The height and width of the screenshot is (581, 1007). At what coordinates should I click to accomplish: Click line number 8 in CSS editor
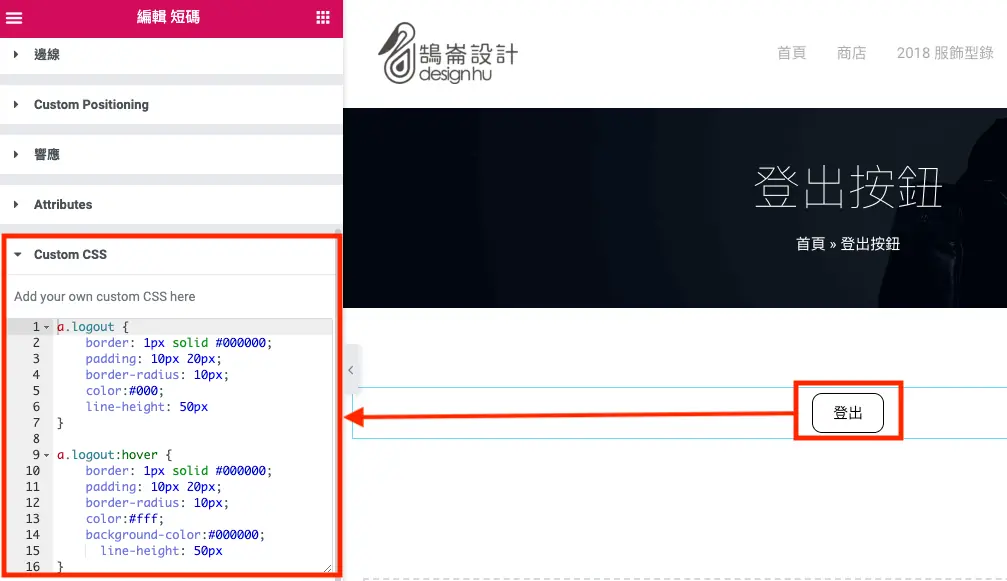tap(36, 439)
